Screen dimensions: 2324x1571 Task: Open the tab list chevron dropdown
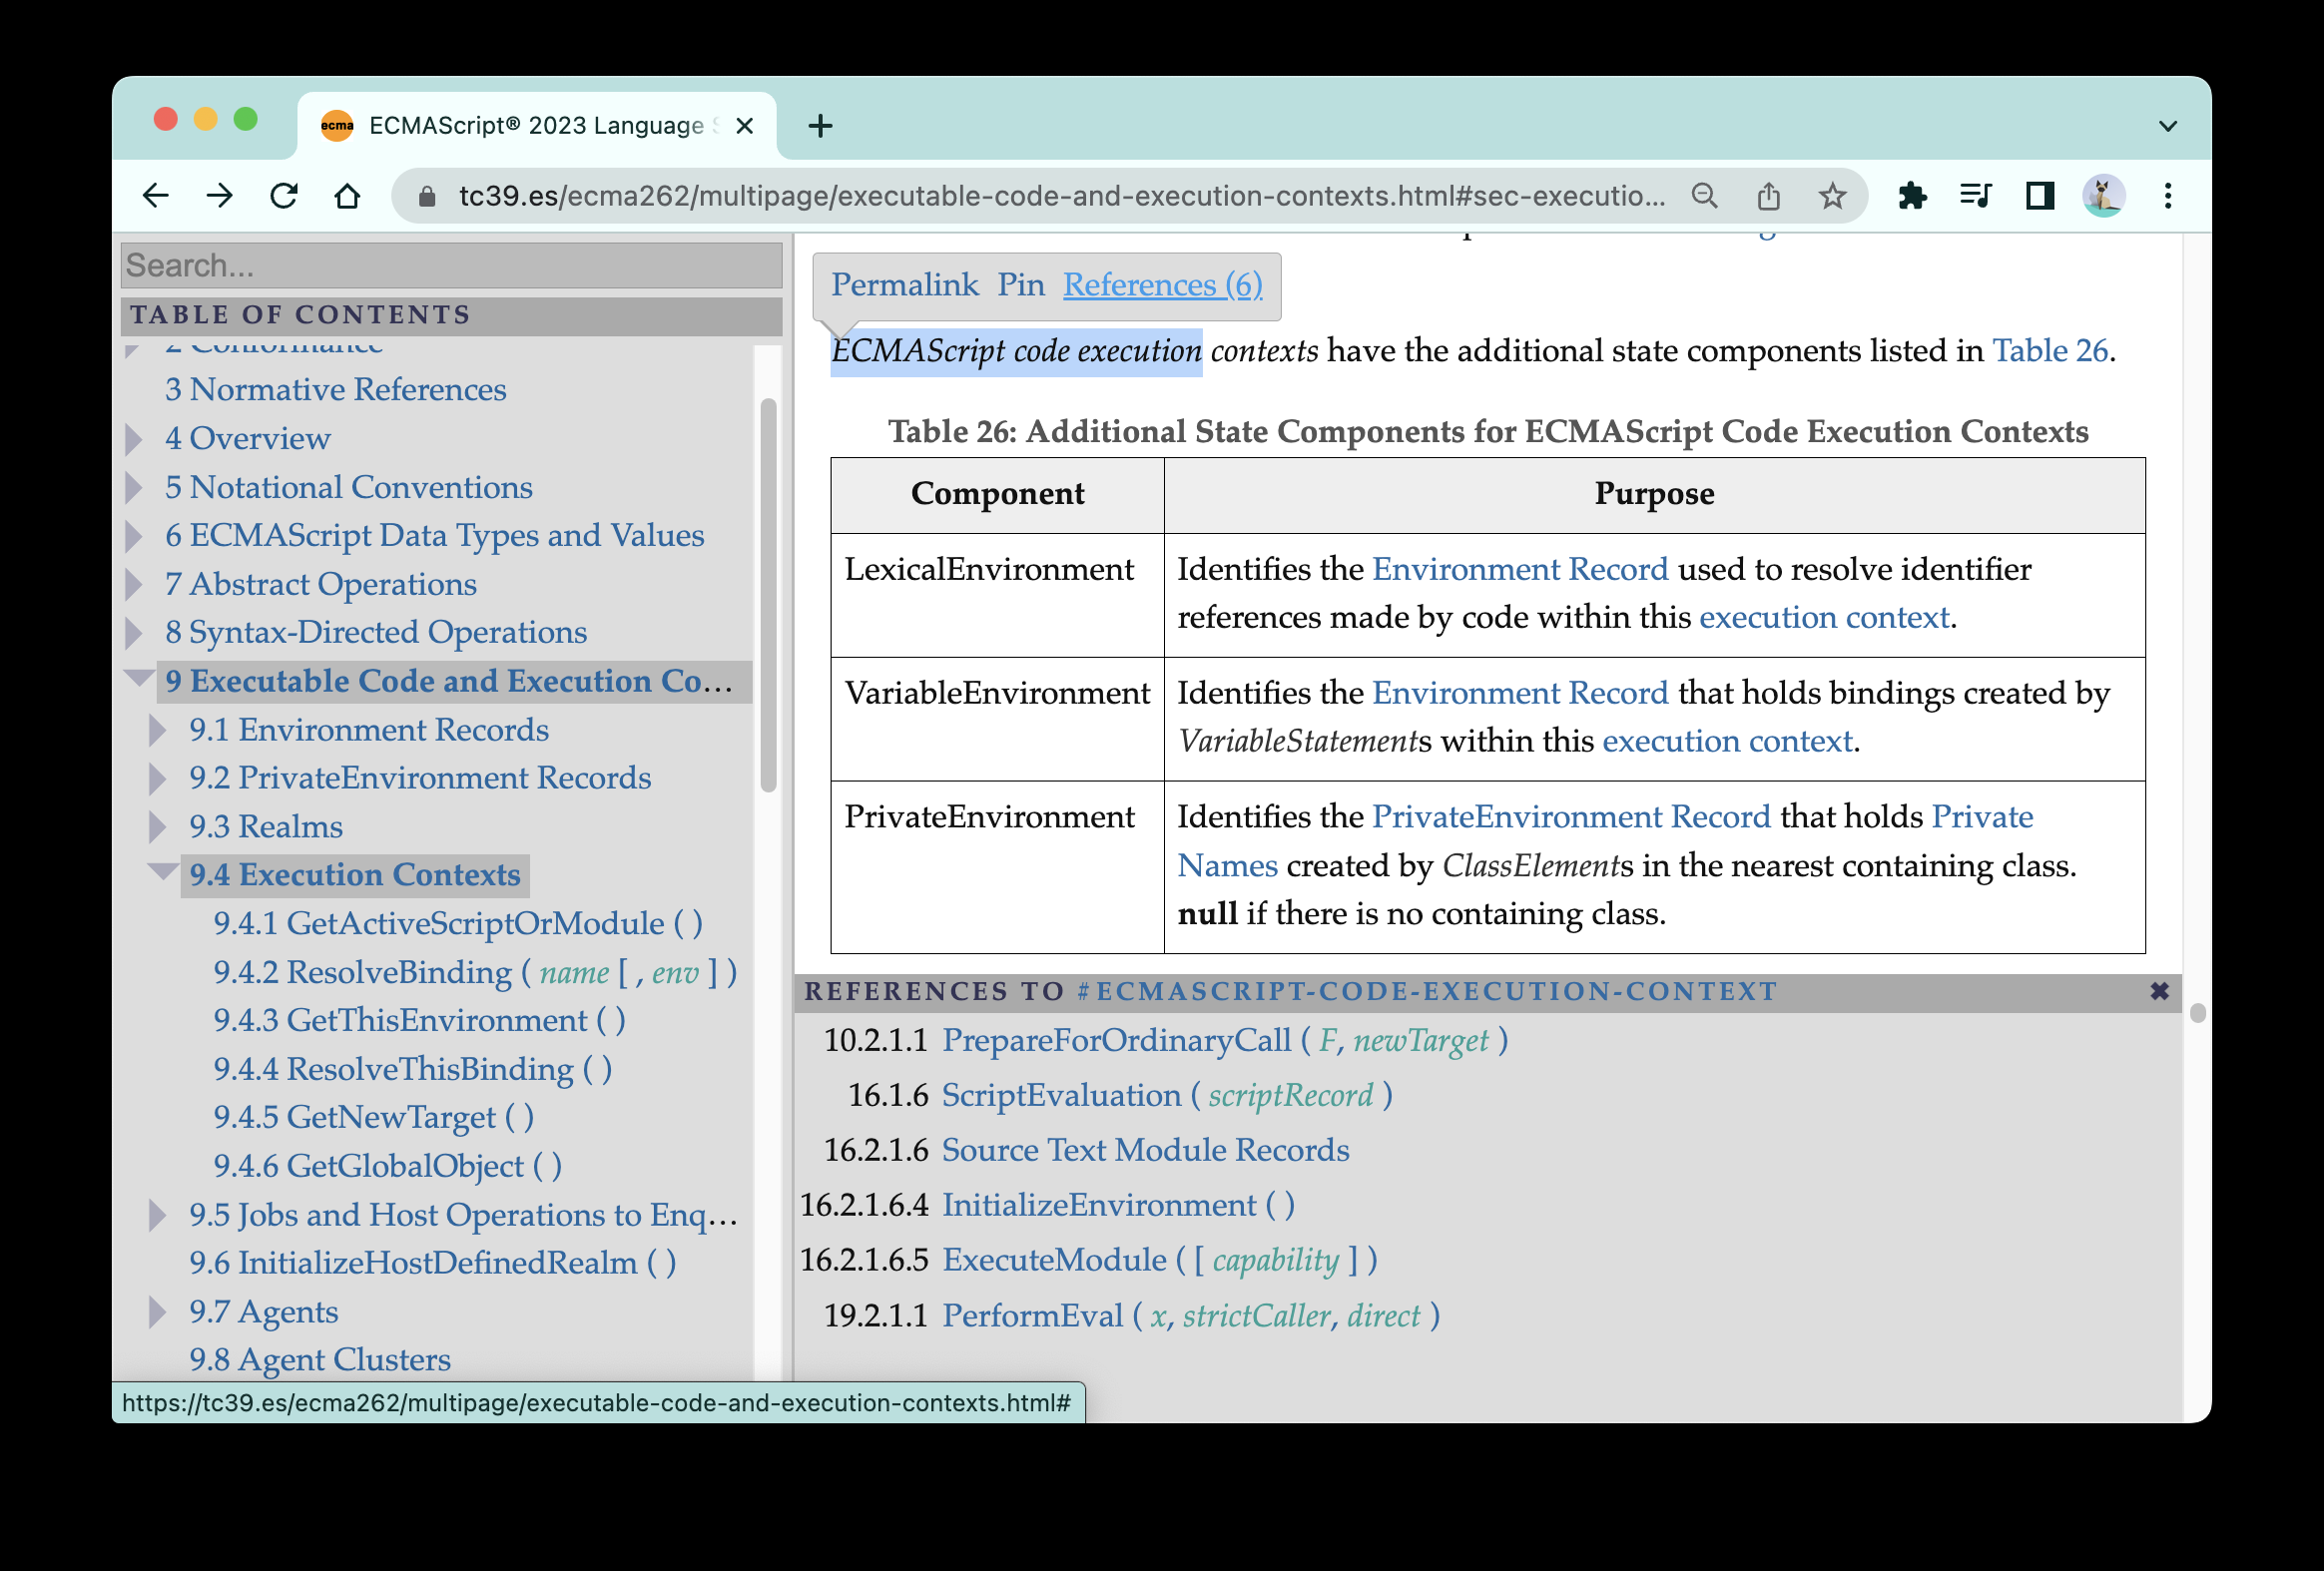click(x=2168, y=125)
